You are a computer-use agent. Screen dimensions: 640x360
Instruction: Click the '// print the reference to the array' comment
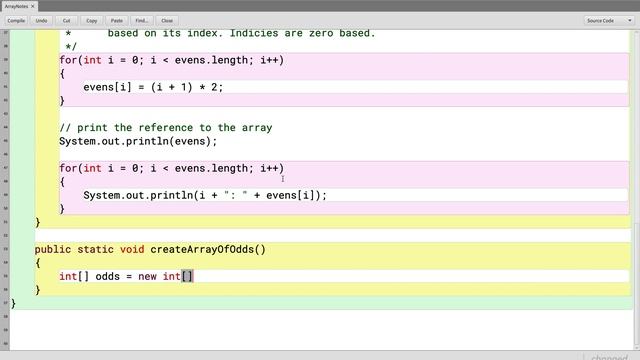(165, 128)
